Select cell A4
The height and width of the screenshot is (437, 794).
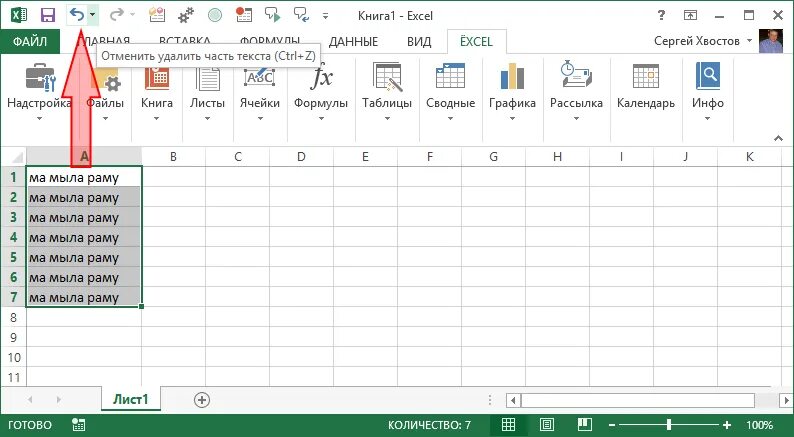(84, 237)
